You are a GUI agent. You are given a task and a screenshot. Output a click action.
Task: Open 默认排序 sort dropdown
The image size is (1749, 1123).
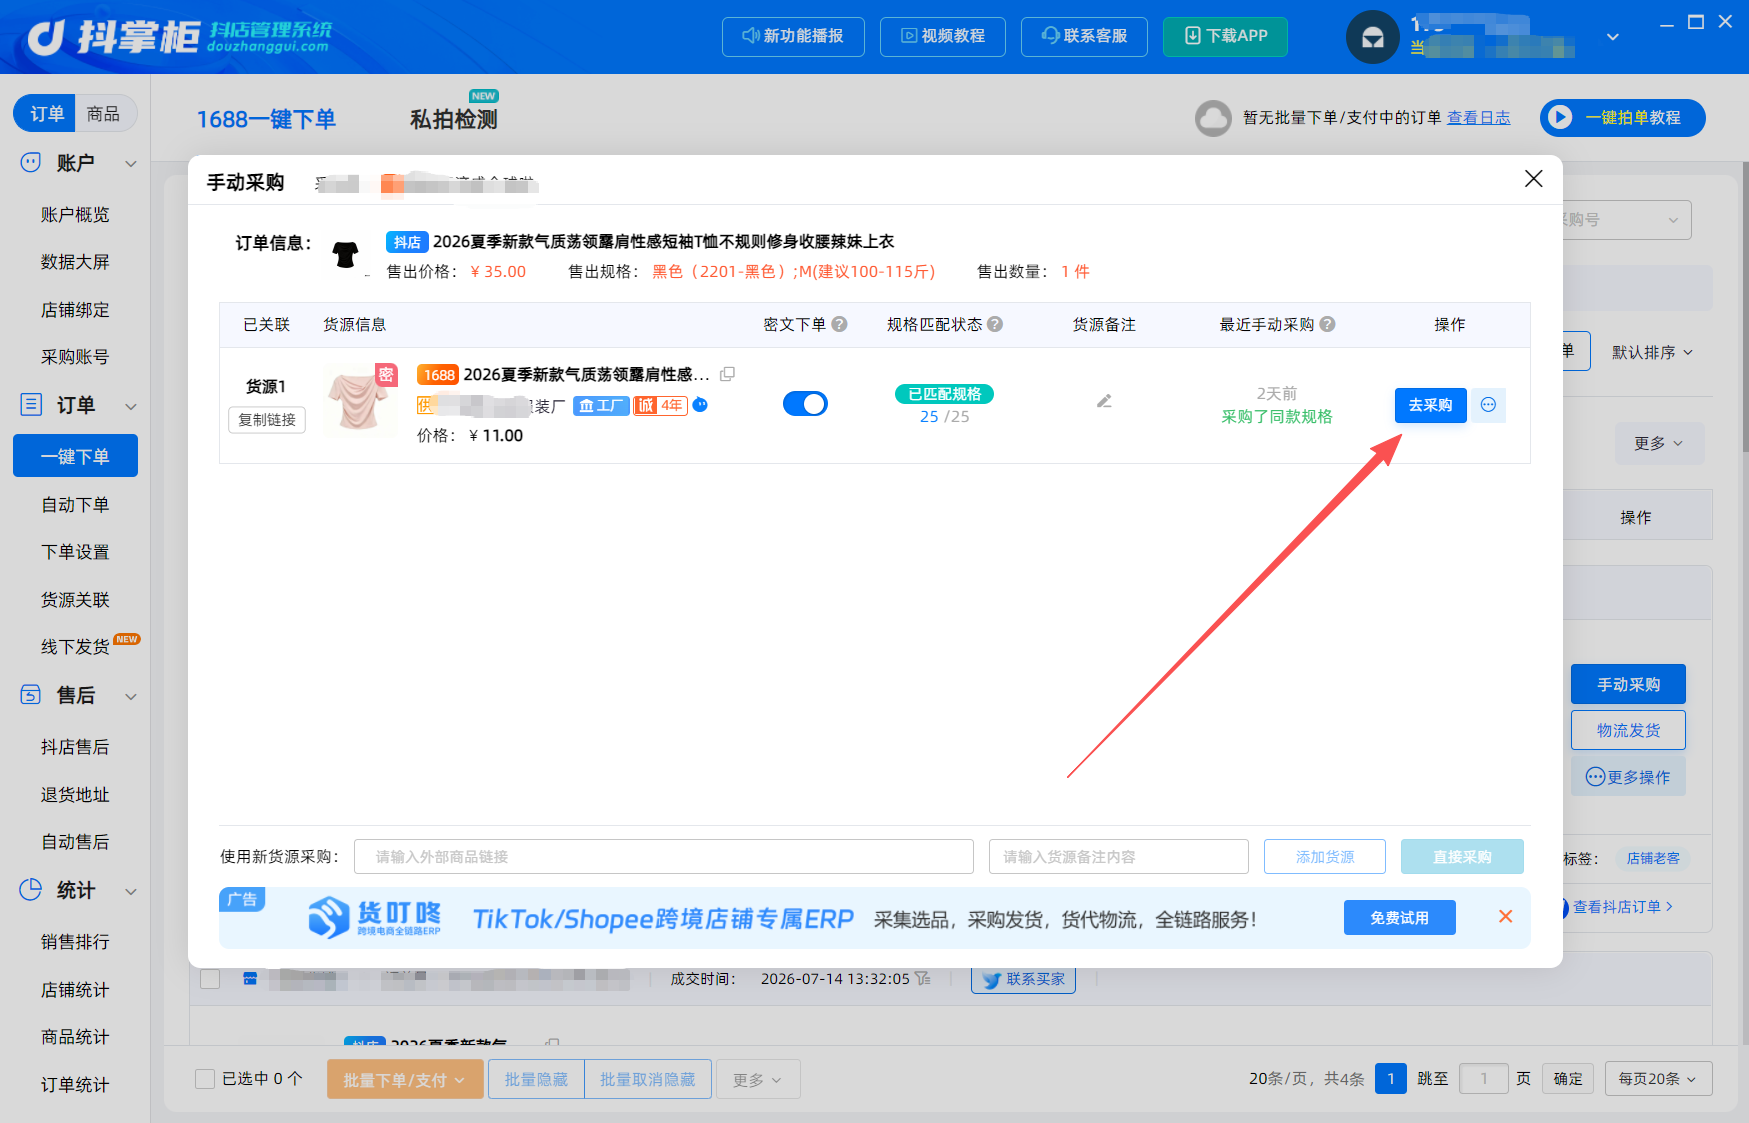click(1652, 352)
